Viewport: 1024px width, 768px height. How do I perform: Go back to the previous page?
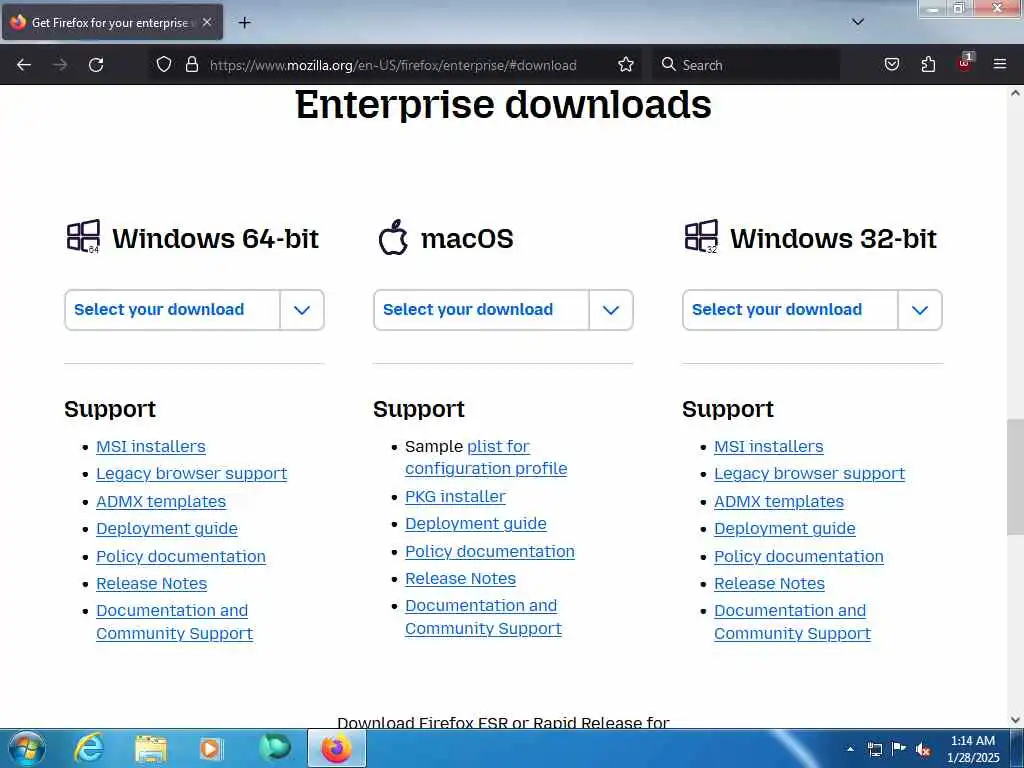click(x=24, y=65)
